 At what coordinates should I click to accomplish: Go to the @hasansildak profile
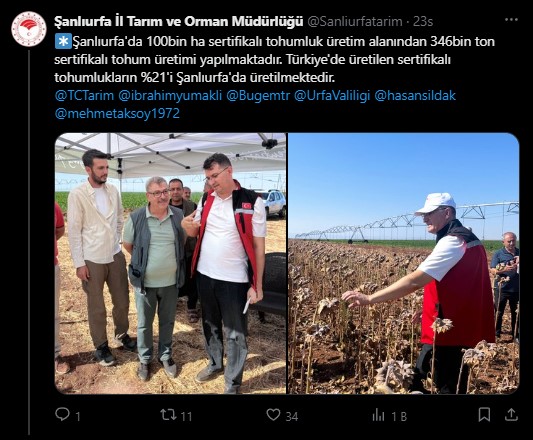[415, 96]
